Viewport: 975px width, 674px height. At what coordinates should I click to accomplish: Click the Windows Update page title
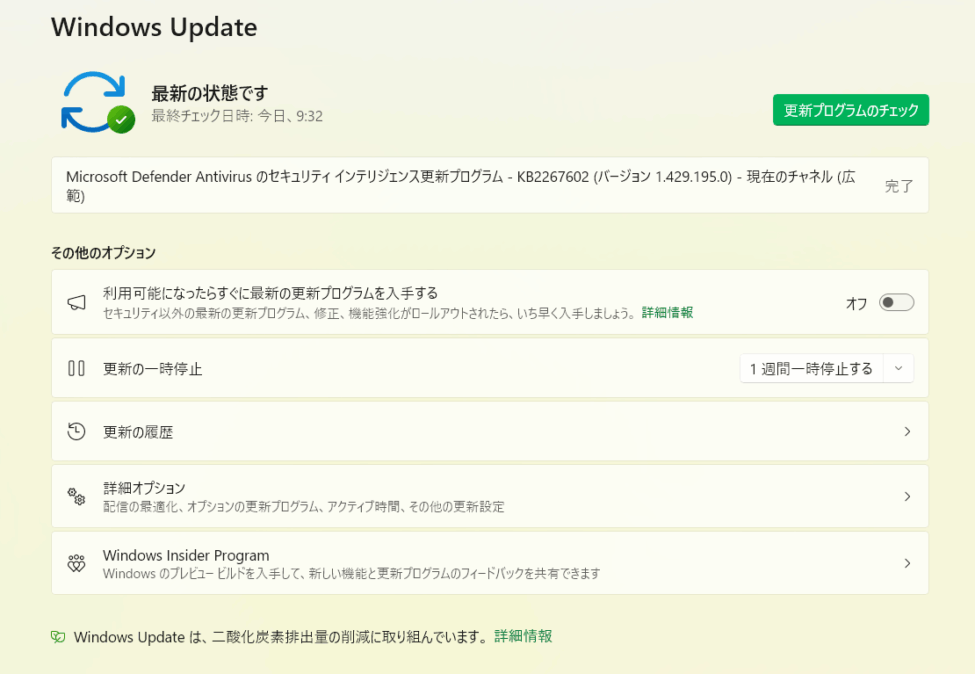[x=154, y=27]
